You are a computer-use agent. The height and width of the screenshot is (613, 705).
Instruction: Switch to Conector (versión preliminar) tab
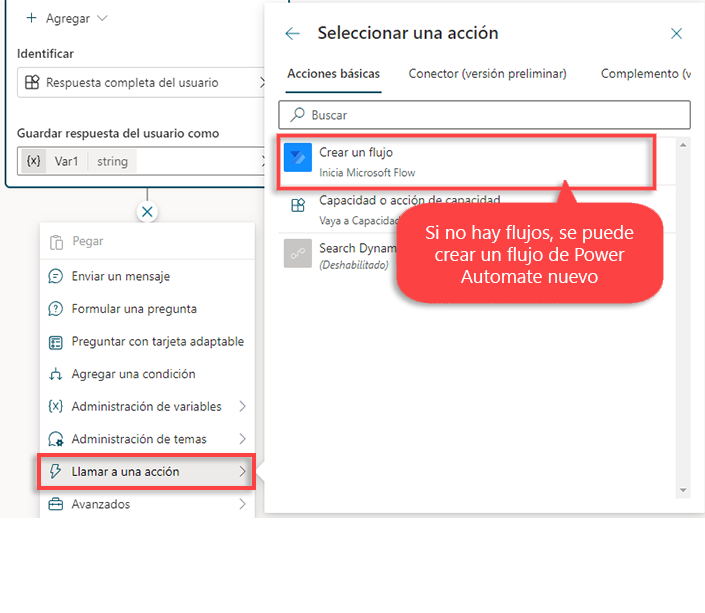click(487, 74)
